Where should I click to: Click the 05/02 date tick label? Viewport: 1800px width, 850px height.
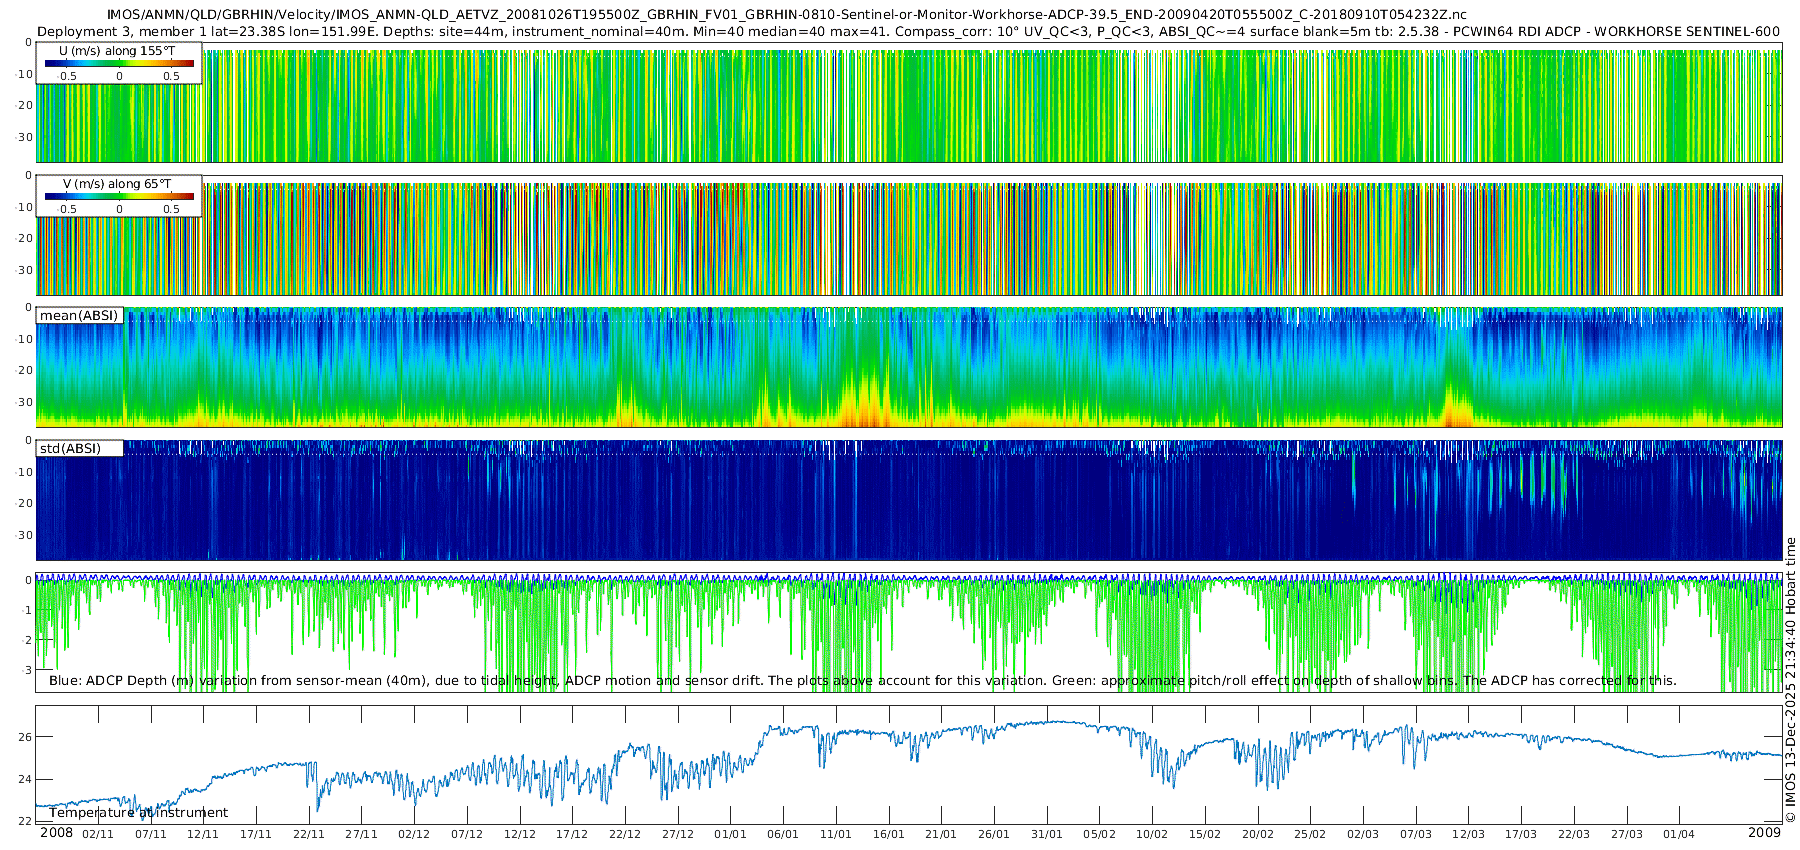coord(1099,834)
